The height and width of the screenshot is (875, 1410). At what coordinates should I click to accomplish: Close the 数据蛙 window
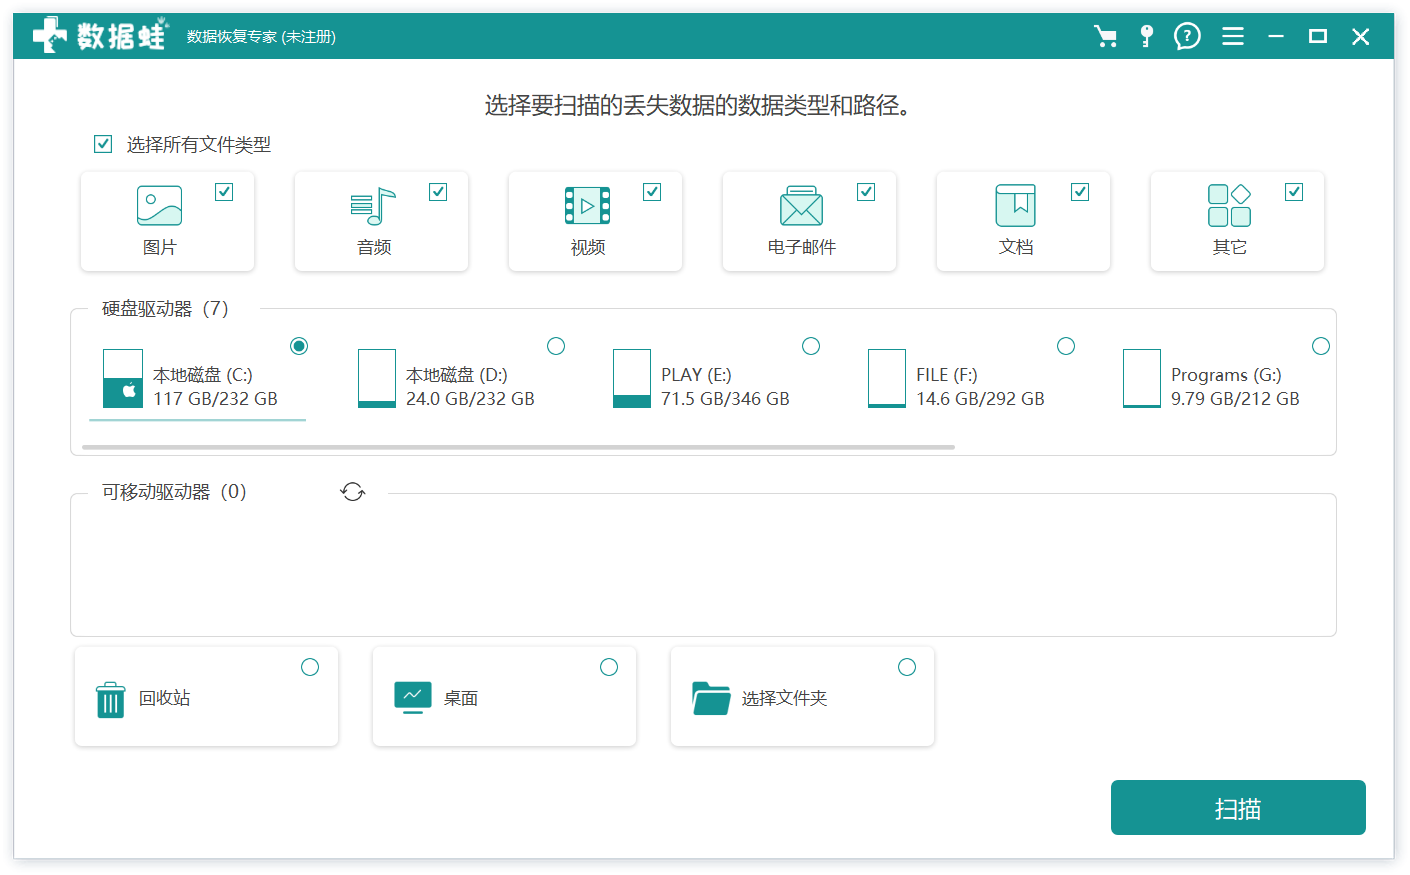click(1360, 37)
